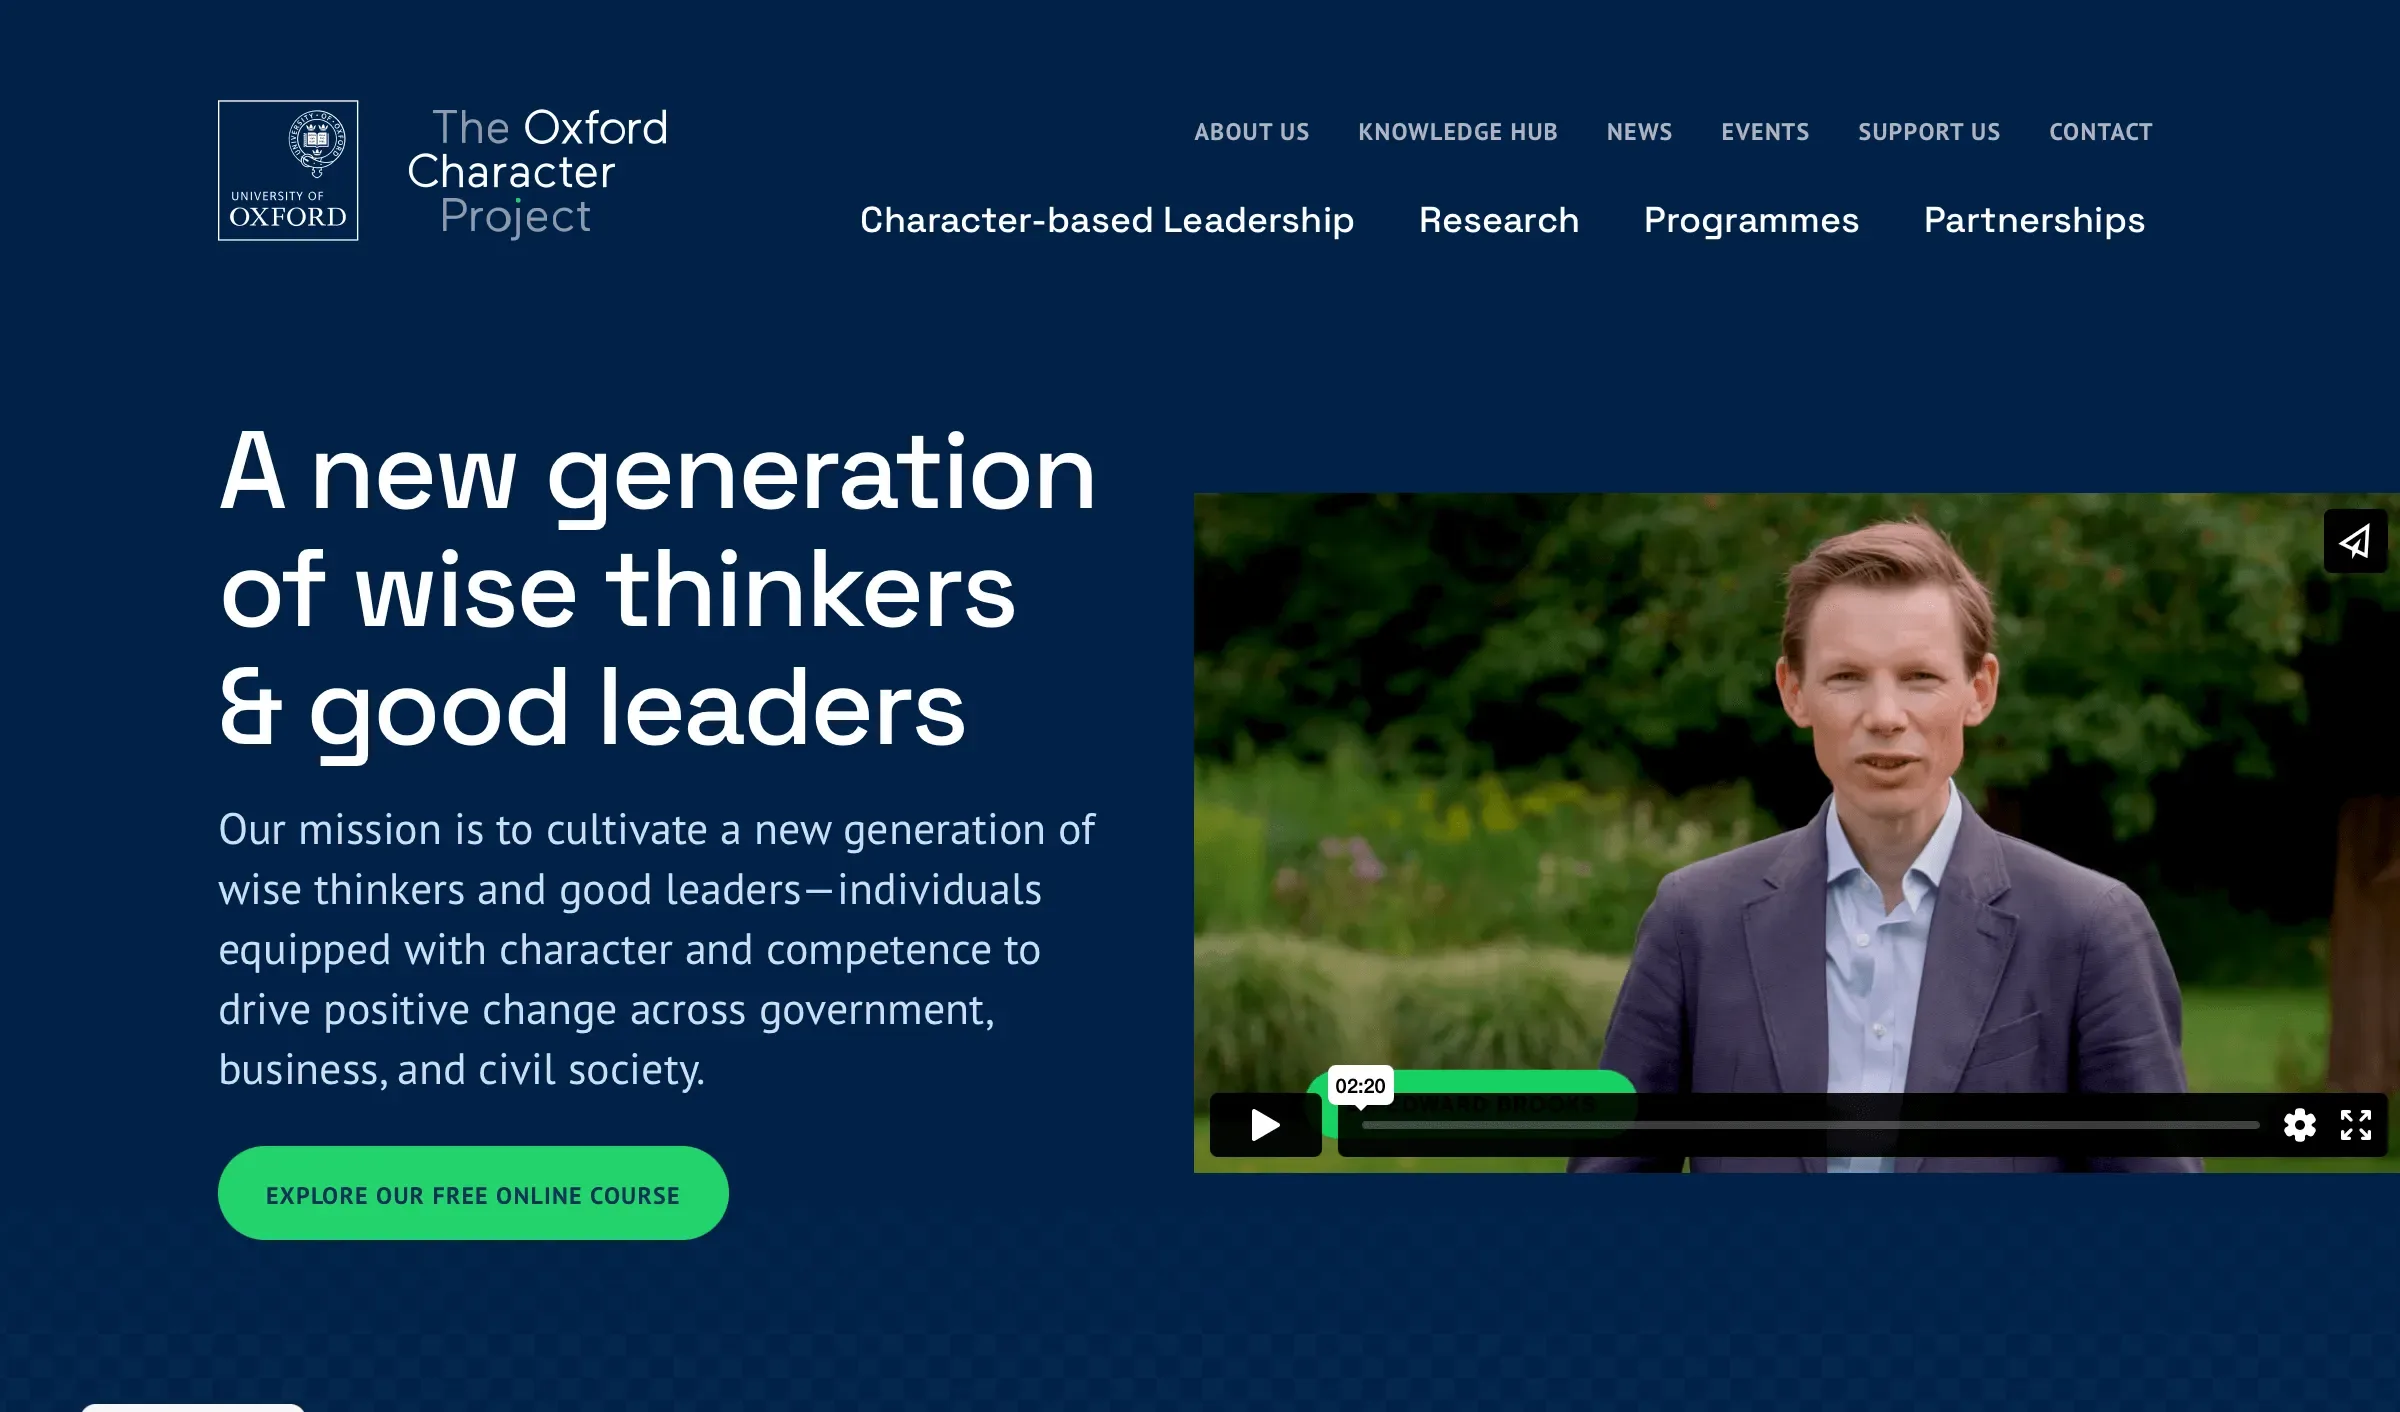Open the Partnerships navigation item
This screenshot has height=1412, width=2400.
point(2034,220)
